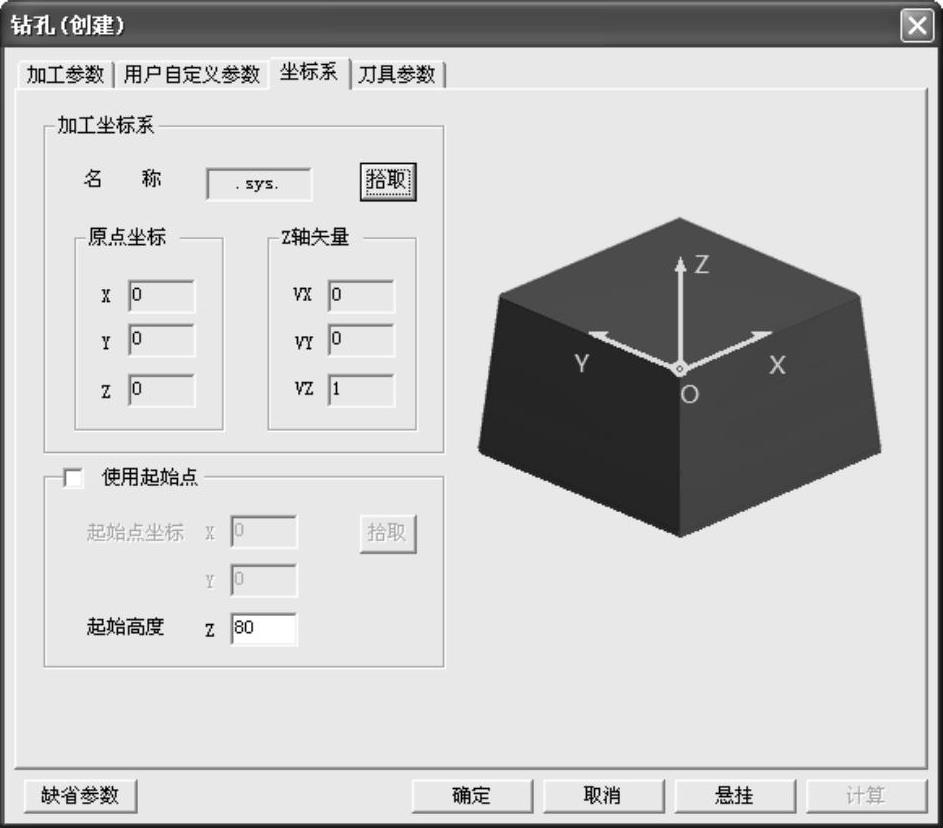Click origin point O in the preview
Screen dimensions: 943x828
tap(679, 369)
